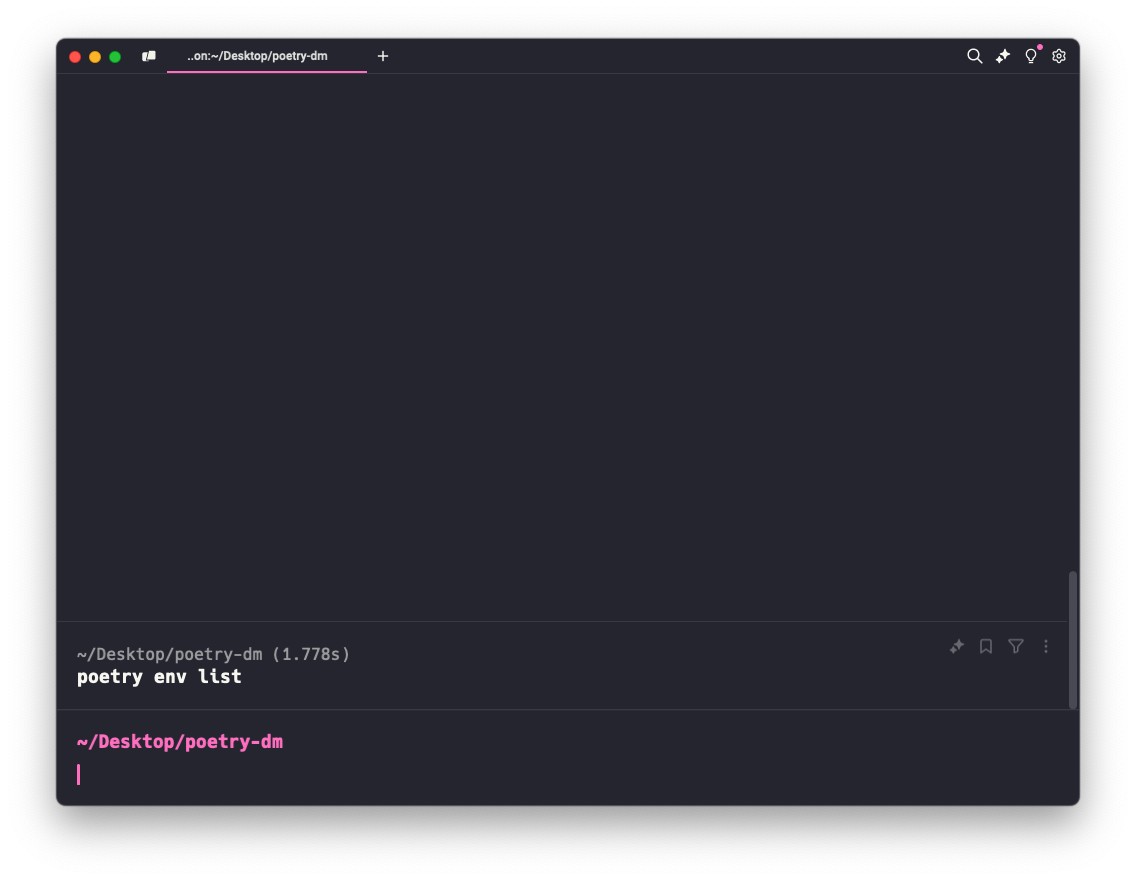Bookmark the poetry env list block

[x=985, y=646]
